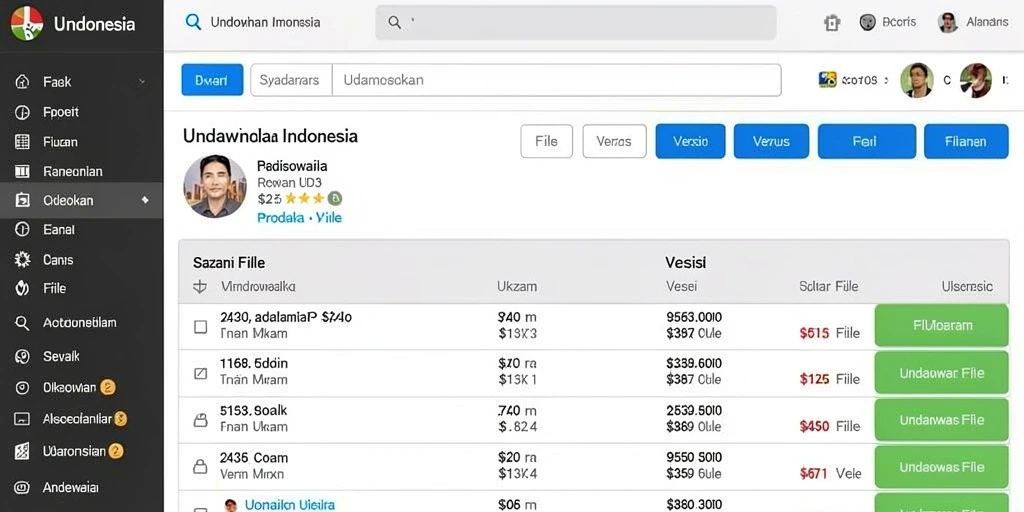The image size is (1024, 512).
Task: Click the colorful xoros badge icon
Action: [827, 80]
